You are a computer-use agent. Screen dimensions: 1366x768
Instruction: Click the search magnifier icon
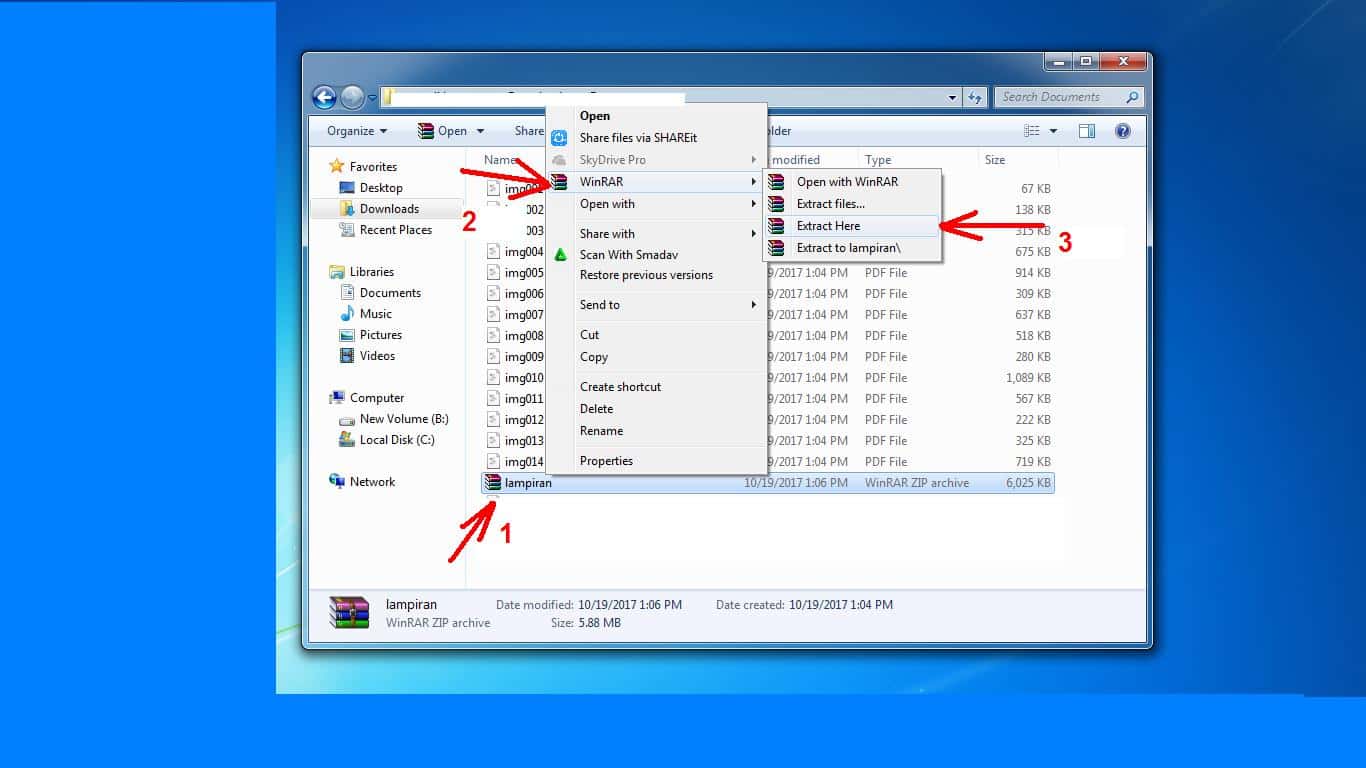1132,97
